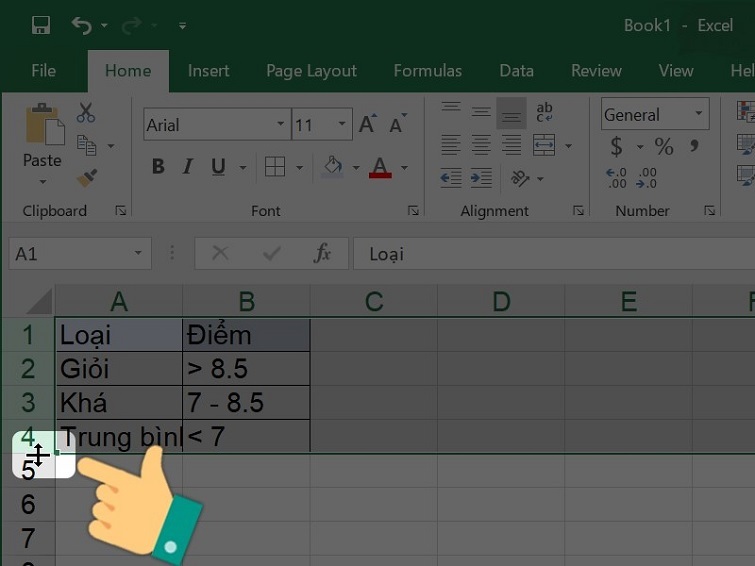Screen dimensions: 755x566
Task: Open Number format dialog launcher
Action: [709, 210]
